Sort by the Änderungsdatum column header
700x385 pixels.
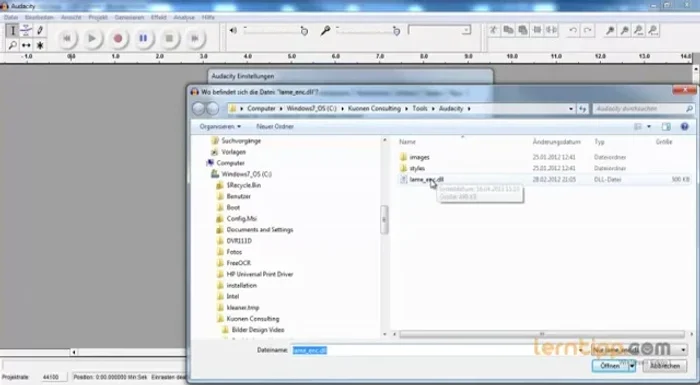pos(556,142)
